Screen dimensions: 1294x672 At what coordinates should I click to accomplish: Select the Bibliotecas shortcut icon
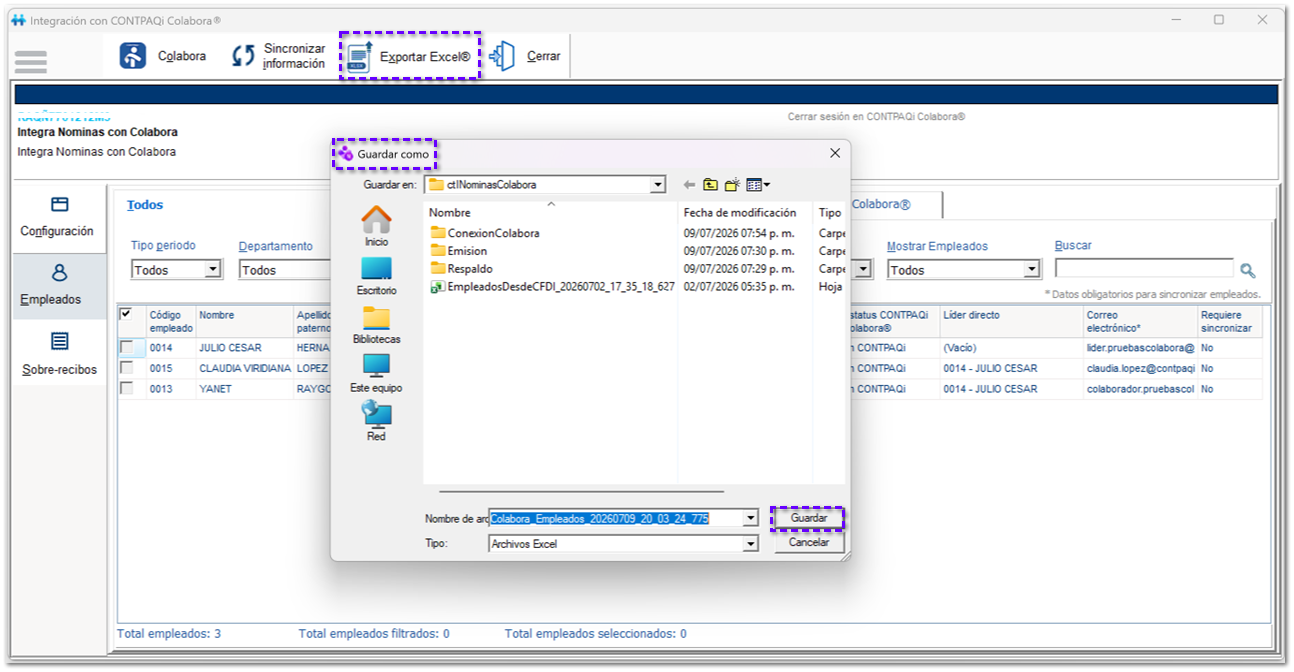[x=376, y=317]
